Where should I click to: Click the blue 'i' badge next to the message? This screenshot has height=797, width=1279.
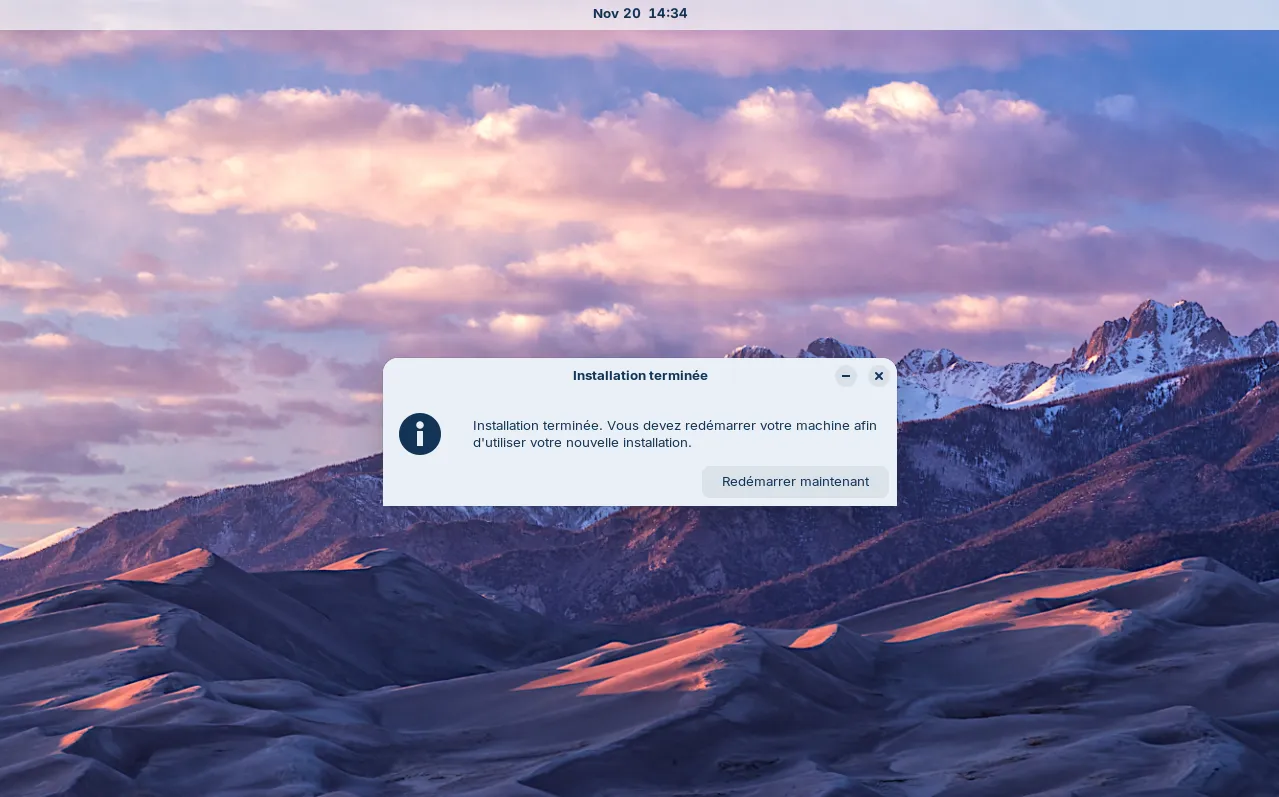[x=420, y=434]
